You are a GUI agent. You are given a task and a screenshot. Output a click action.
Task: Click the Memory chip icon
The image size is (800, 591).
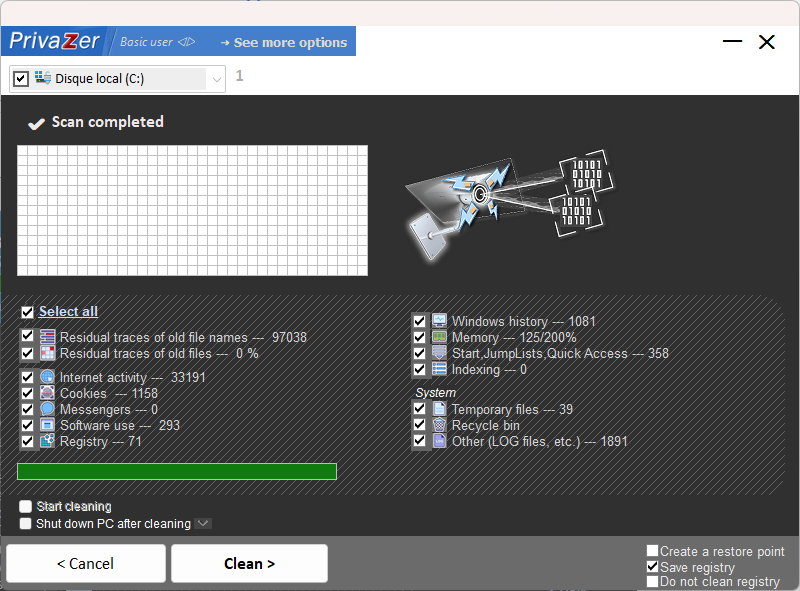pyautogui.click(x=439, y=337)
